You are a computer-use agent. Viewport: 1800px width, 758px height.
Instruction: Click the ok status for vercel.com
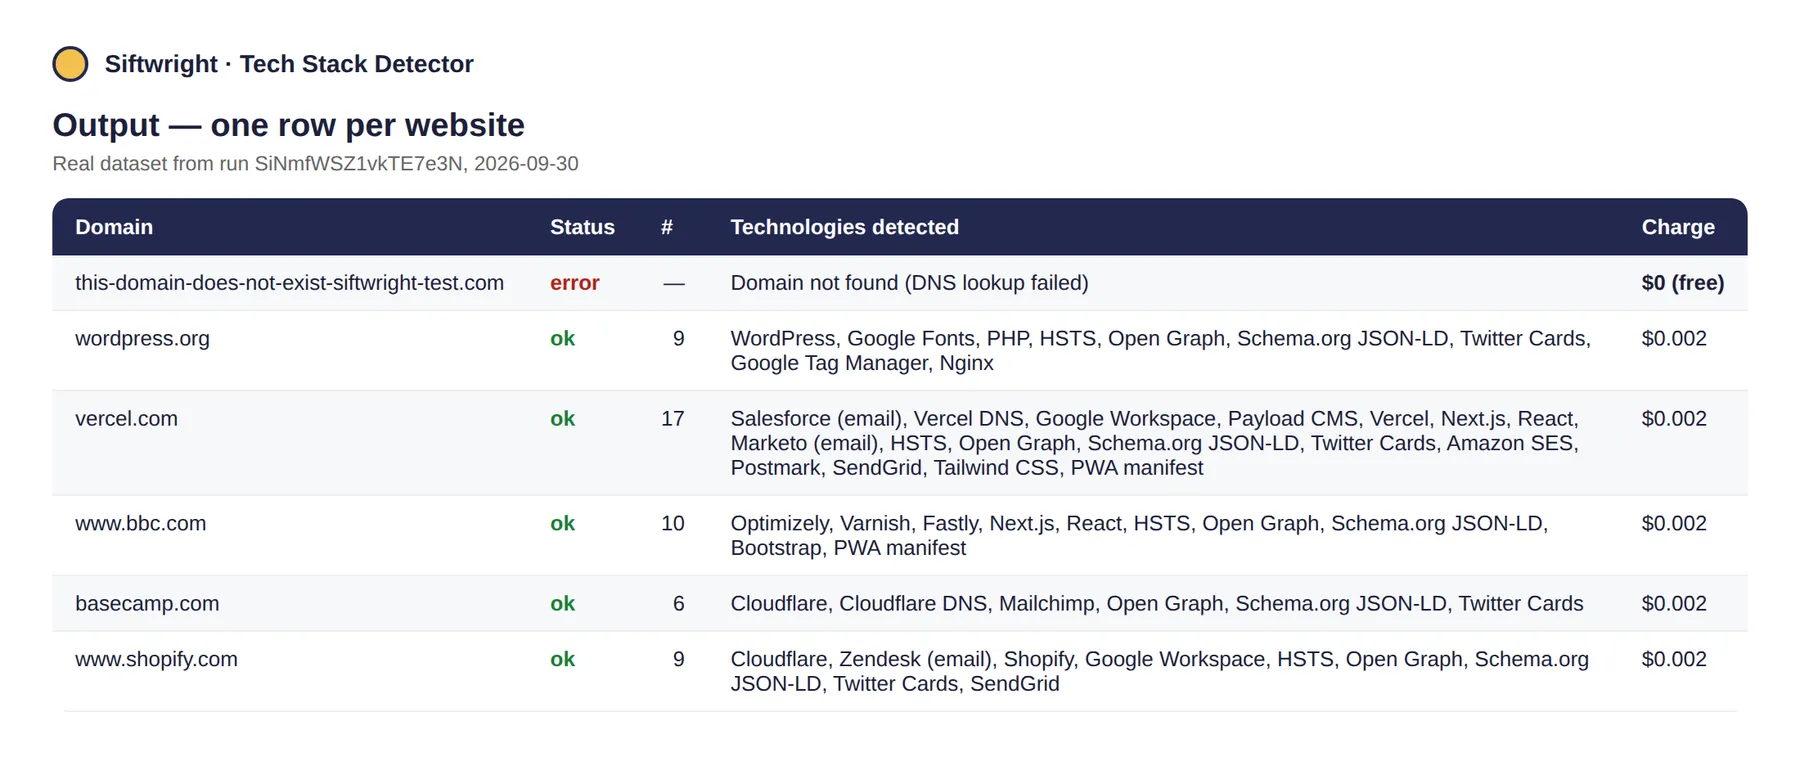point(562,419)
